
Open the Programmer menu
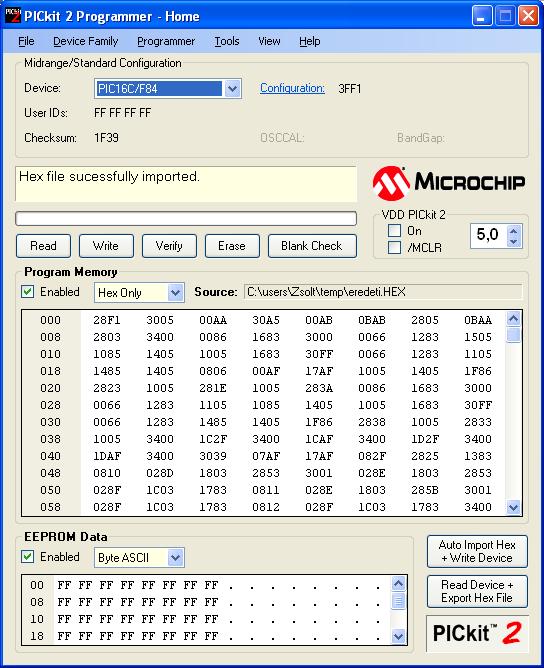[166, 41]
